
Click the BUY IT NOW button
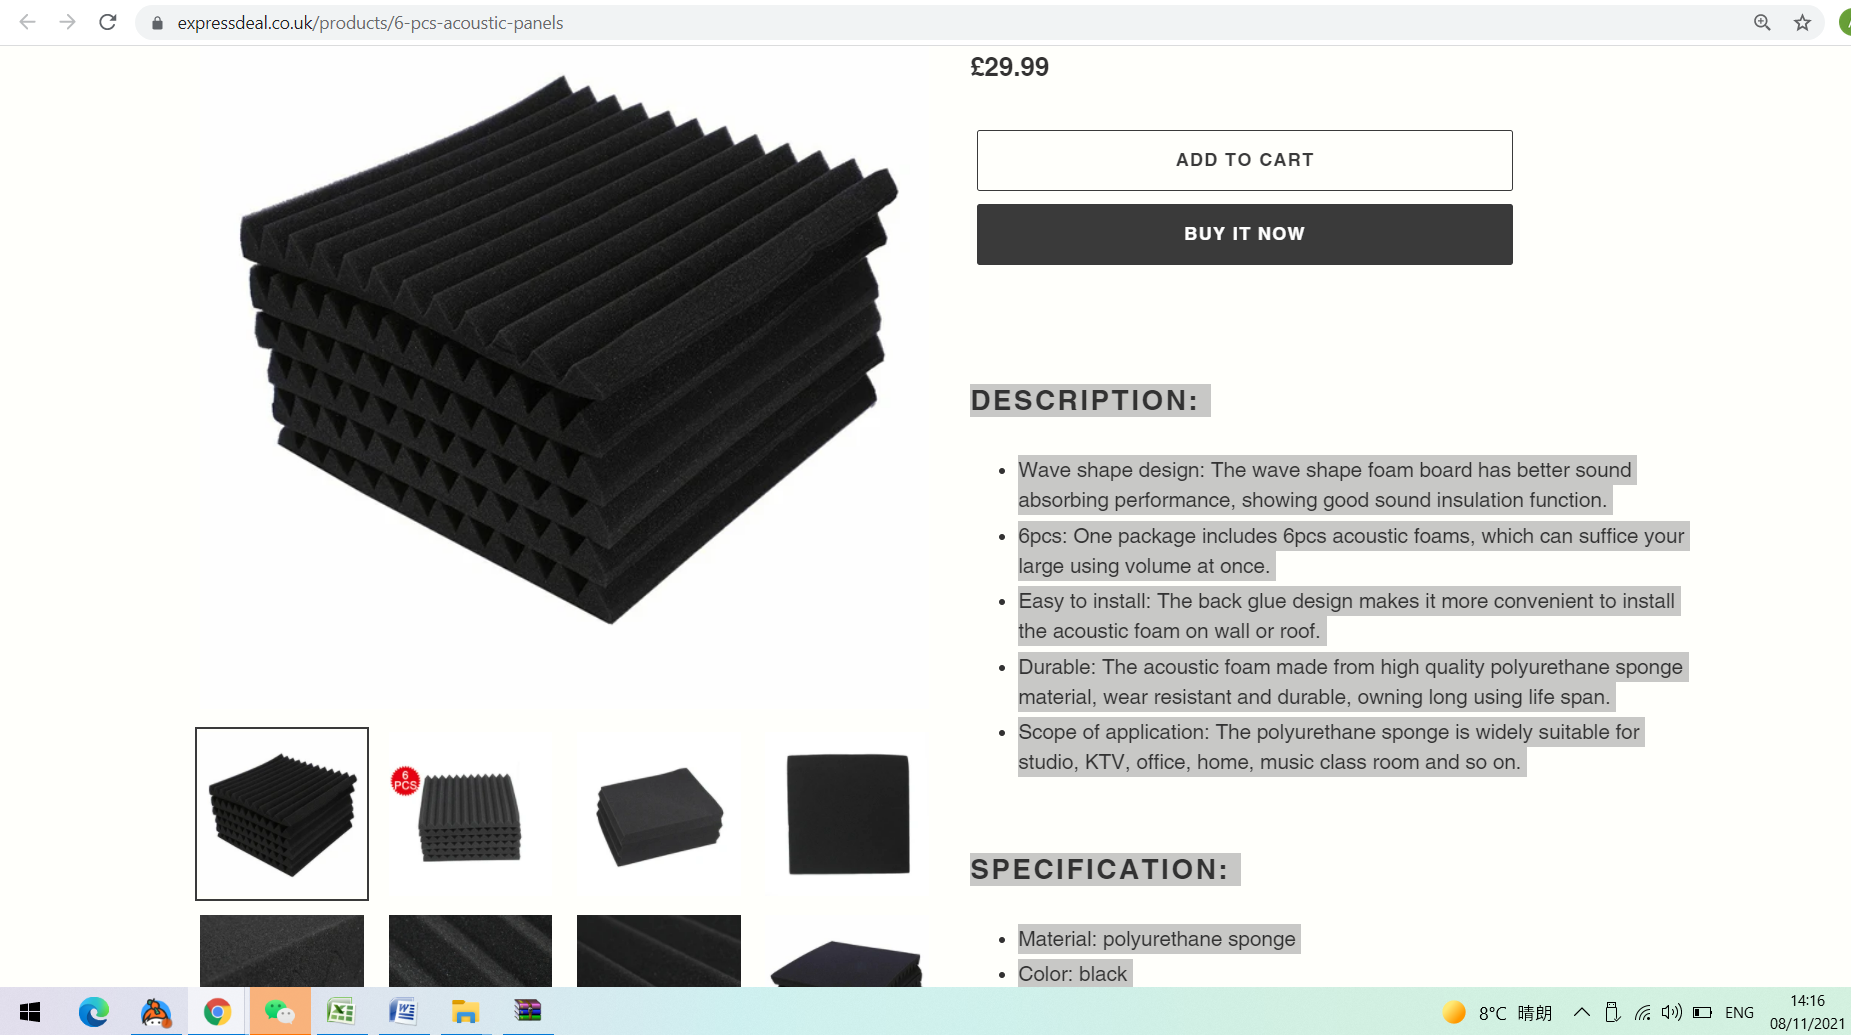pyautogui.click(x=1244, y=234)
